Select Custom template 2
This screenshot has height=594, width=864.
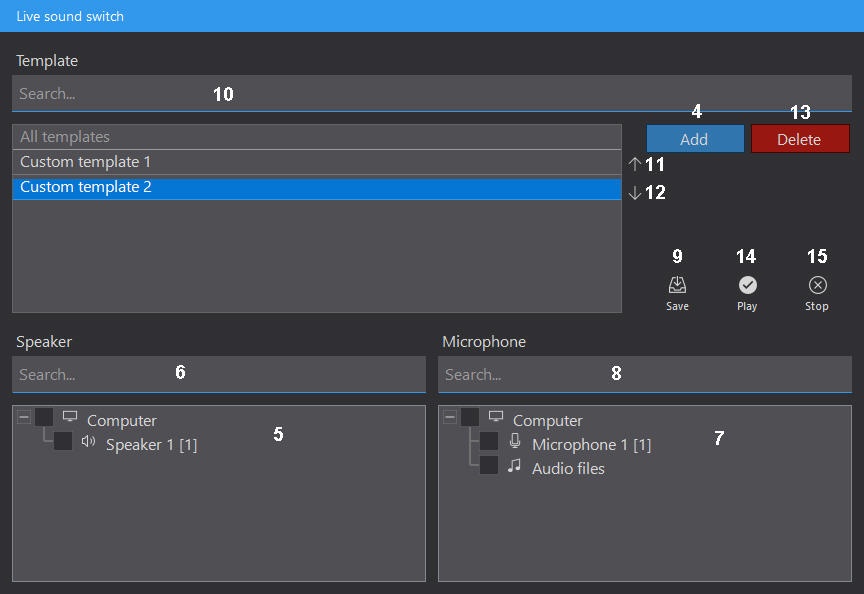317,187
